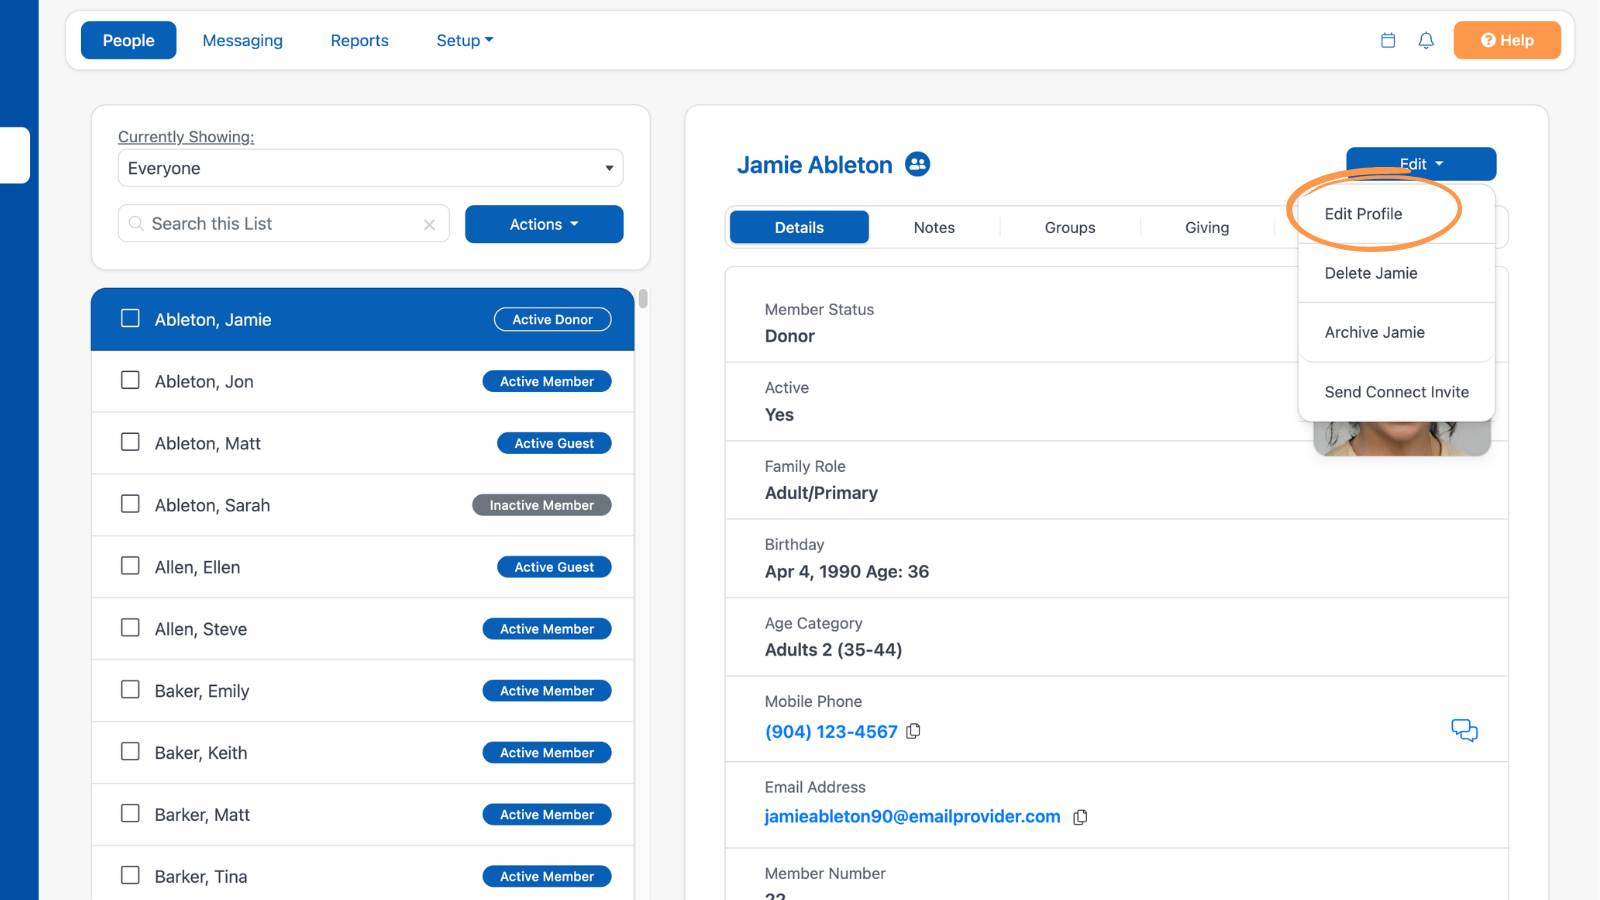Viewport: 1600px width, 900px height.
Task: Click the family group icon beside Jamie Ableton
Action: click(917, 164)
